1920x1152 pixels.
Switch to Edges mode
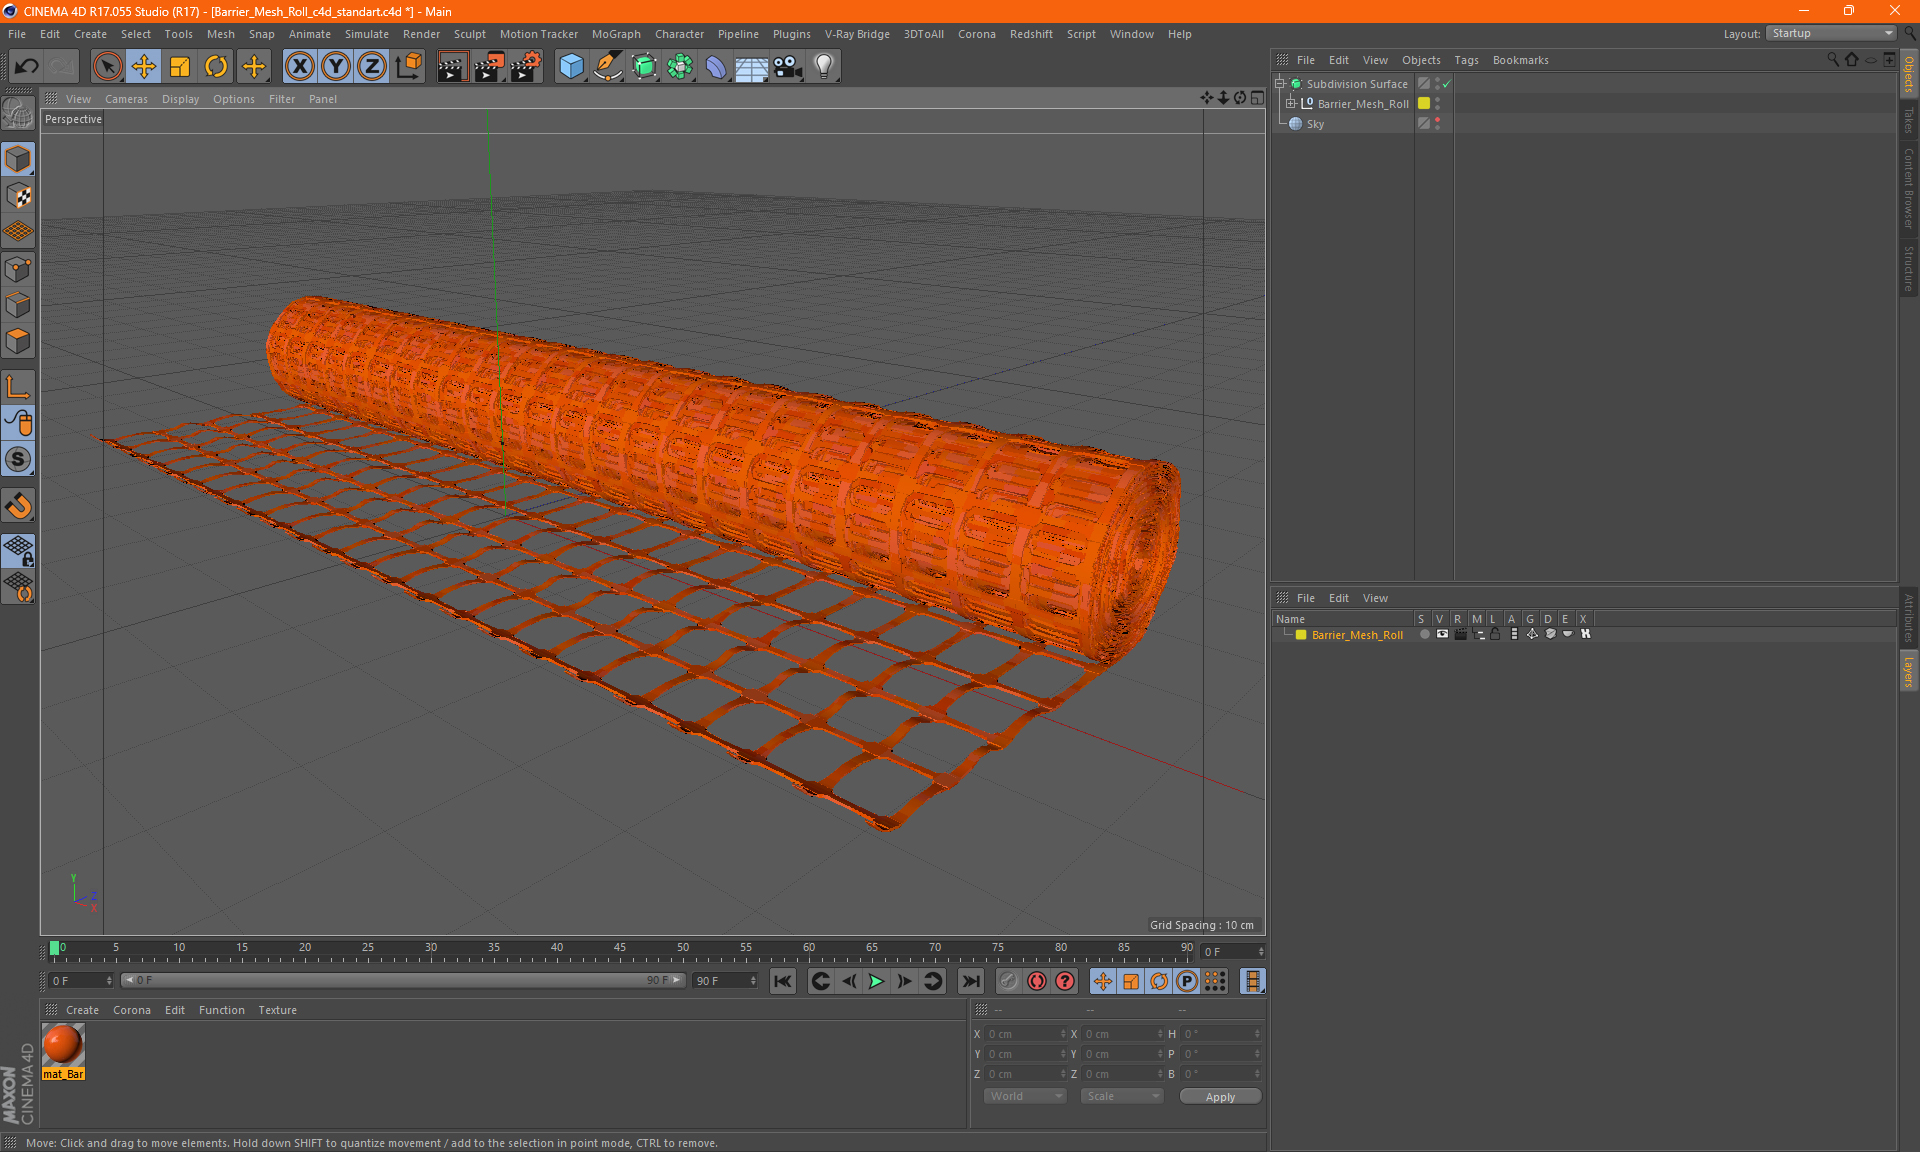pyautogui.click(x=18, y=305)
